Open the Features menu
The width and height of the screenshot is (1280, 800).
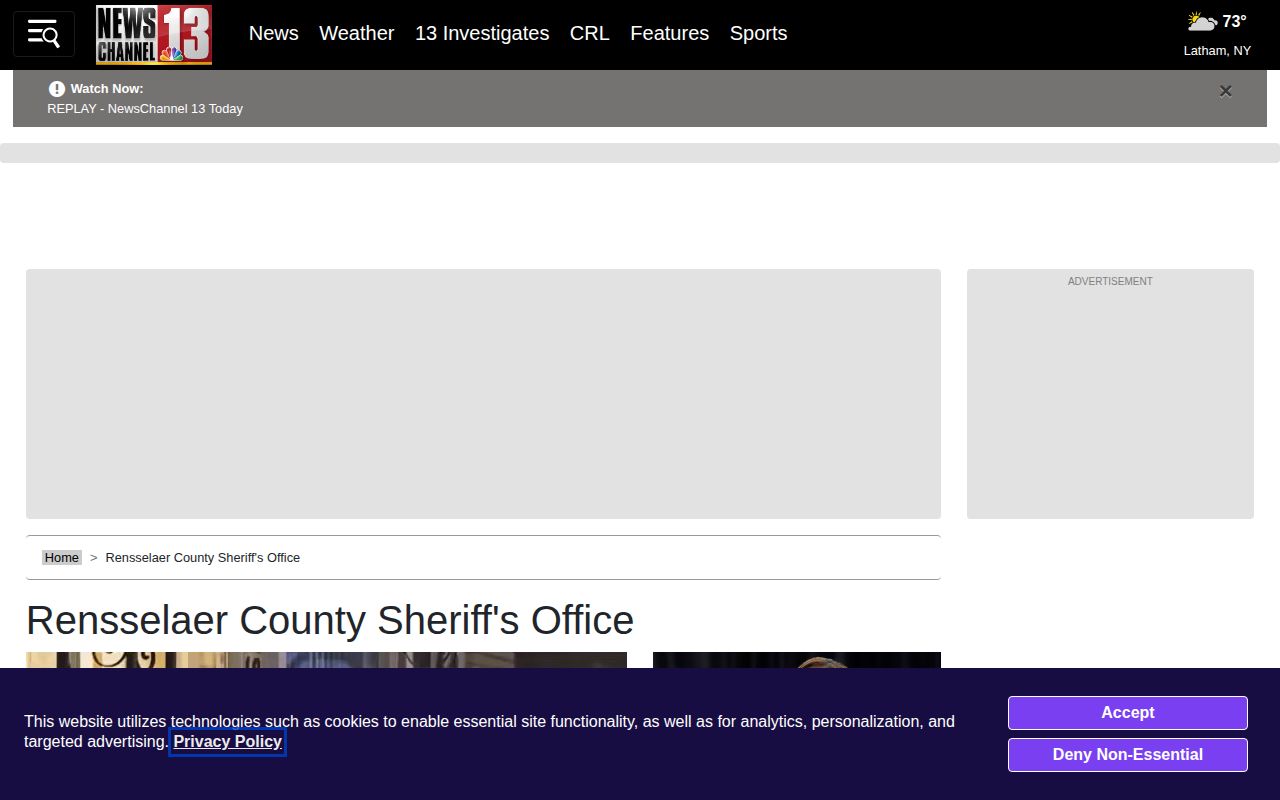[x=670, y=33]
